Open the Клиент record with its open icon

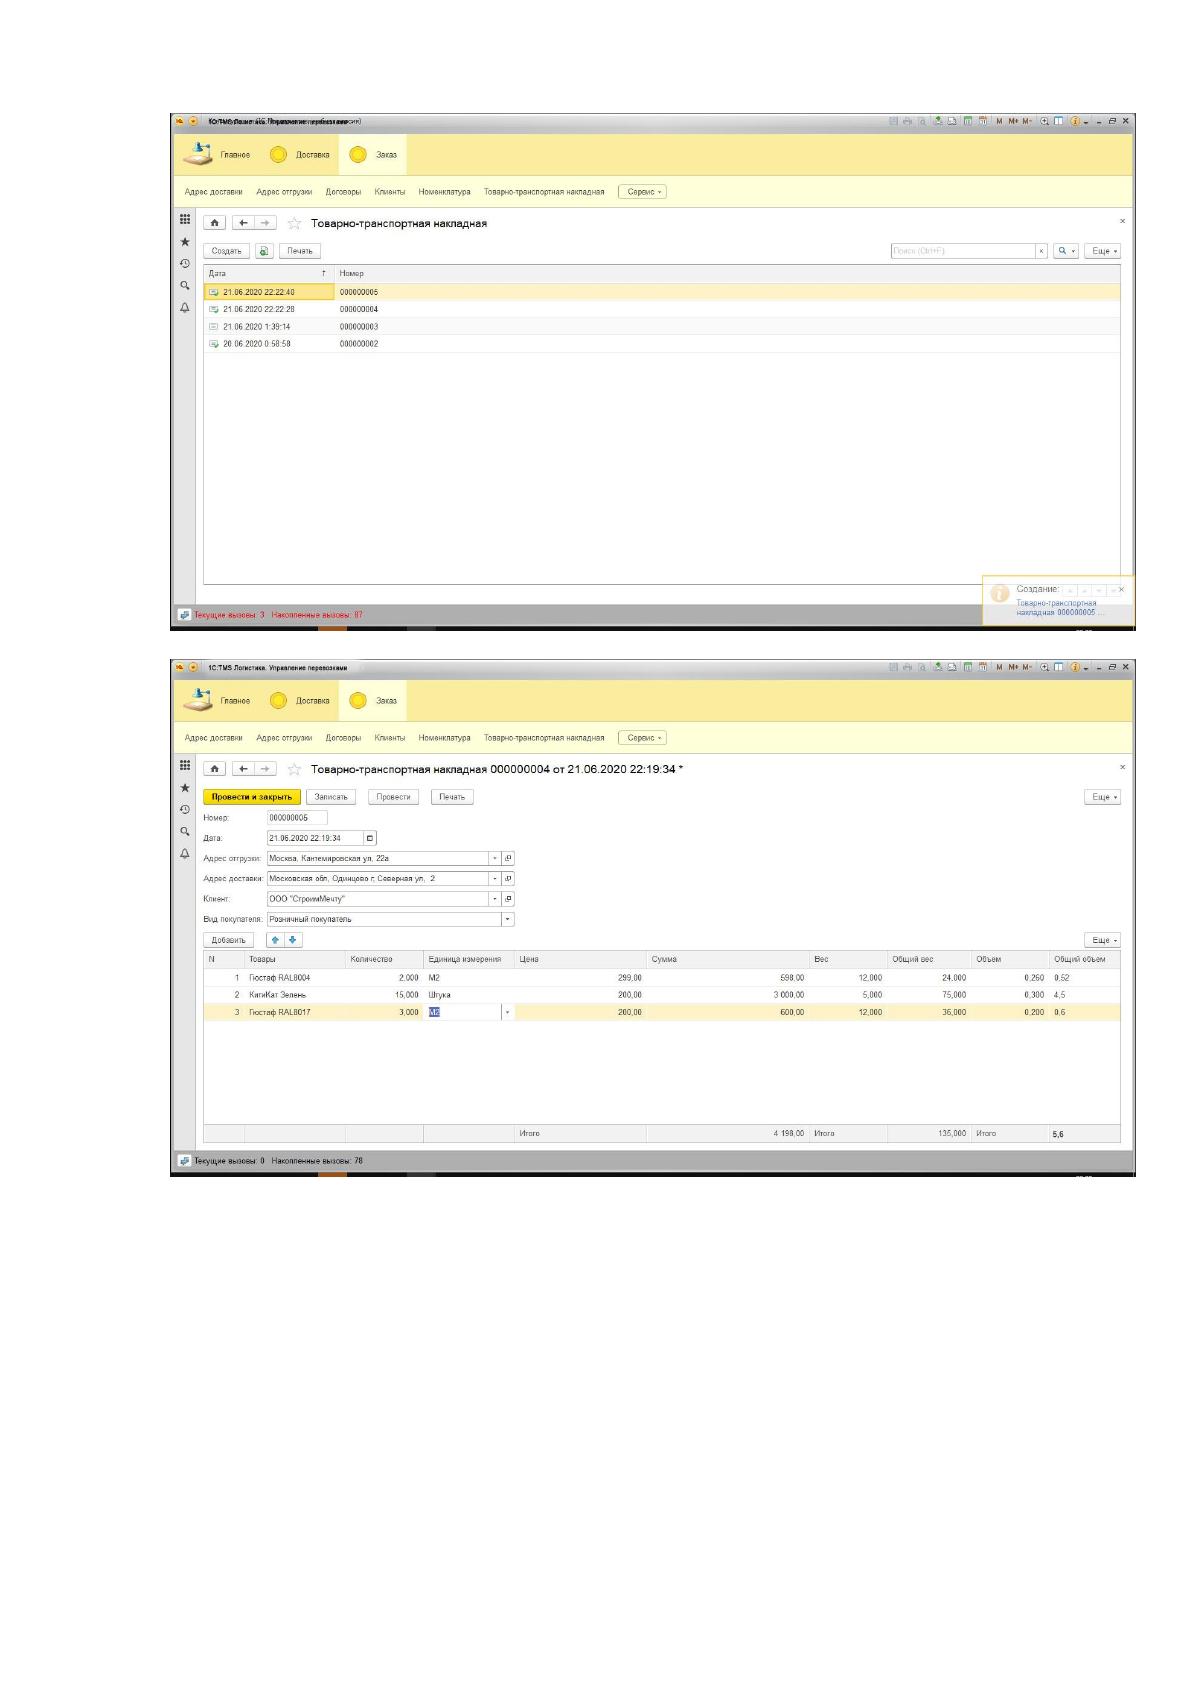[508, 899]
